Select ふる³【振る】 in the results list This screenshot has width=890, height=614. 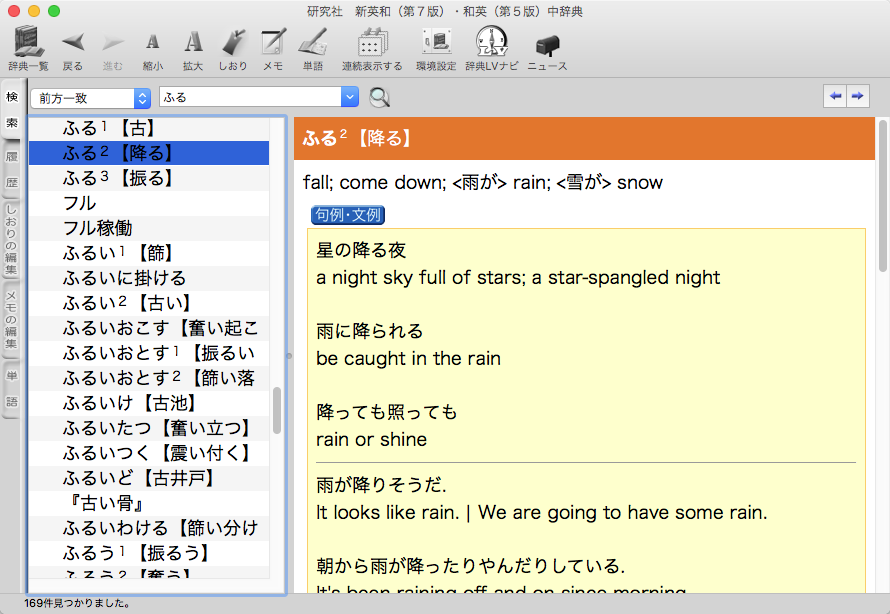coord(118,178)
